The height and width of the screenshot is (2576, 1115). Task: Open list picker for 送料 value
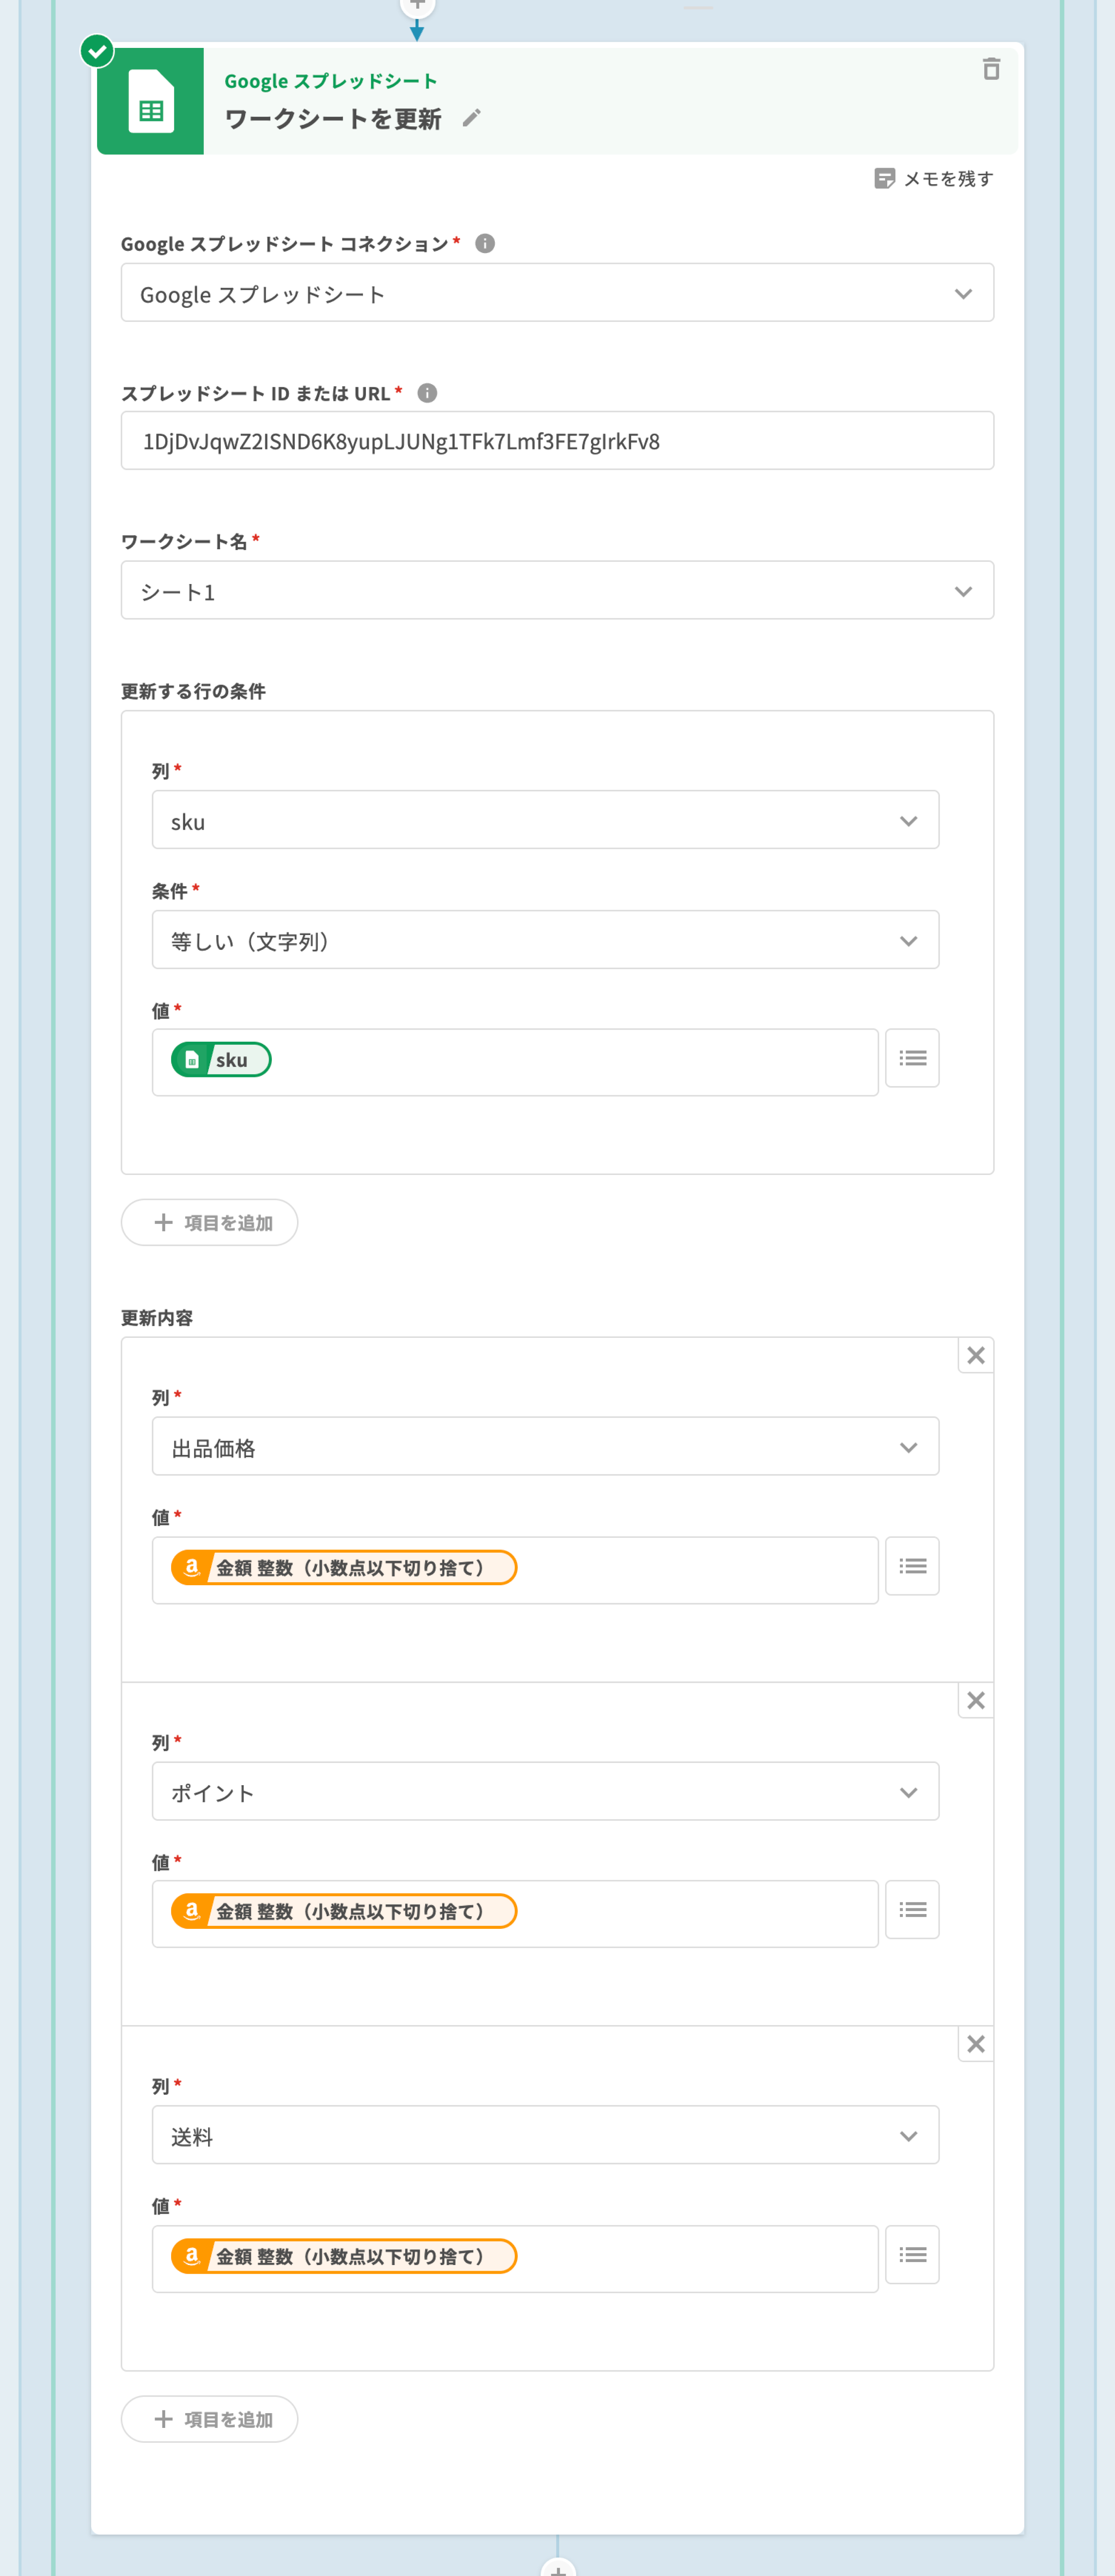911,2254
